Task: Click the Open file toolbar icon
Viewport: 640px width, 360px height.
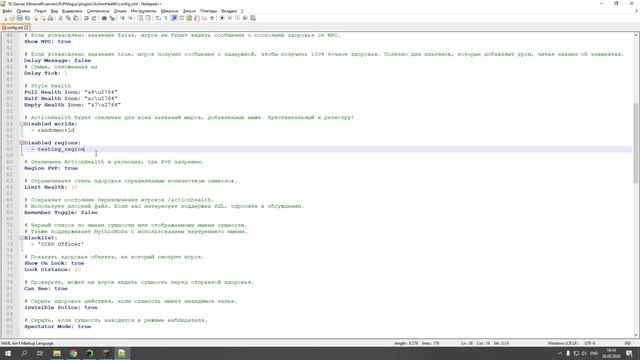Action: tap(12, 18)
